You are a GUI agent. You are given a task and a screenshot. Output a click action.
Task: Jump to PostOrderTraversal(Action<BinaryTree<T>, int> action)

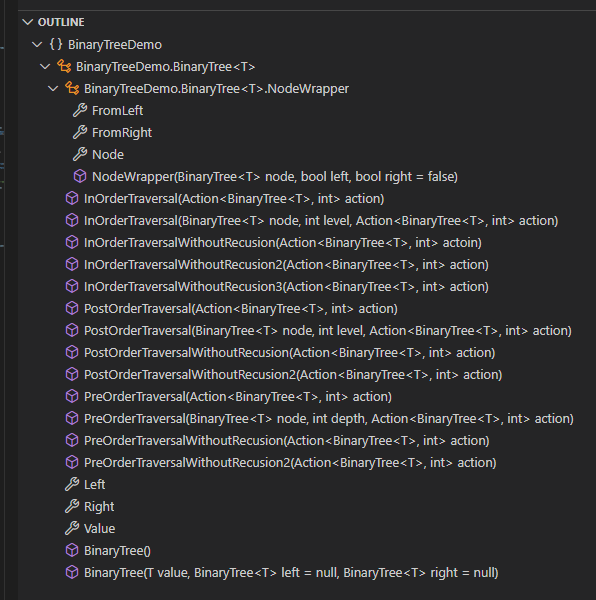point(241,309)
